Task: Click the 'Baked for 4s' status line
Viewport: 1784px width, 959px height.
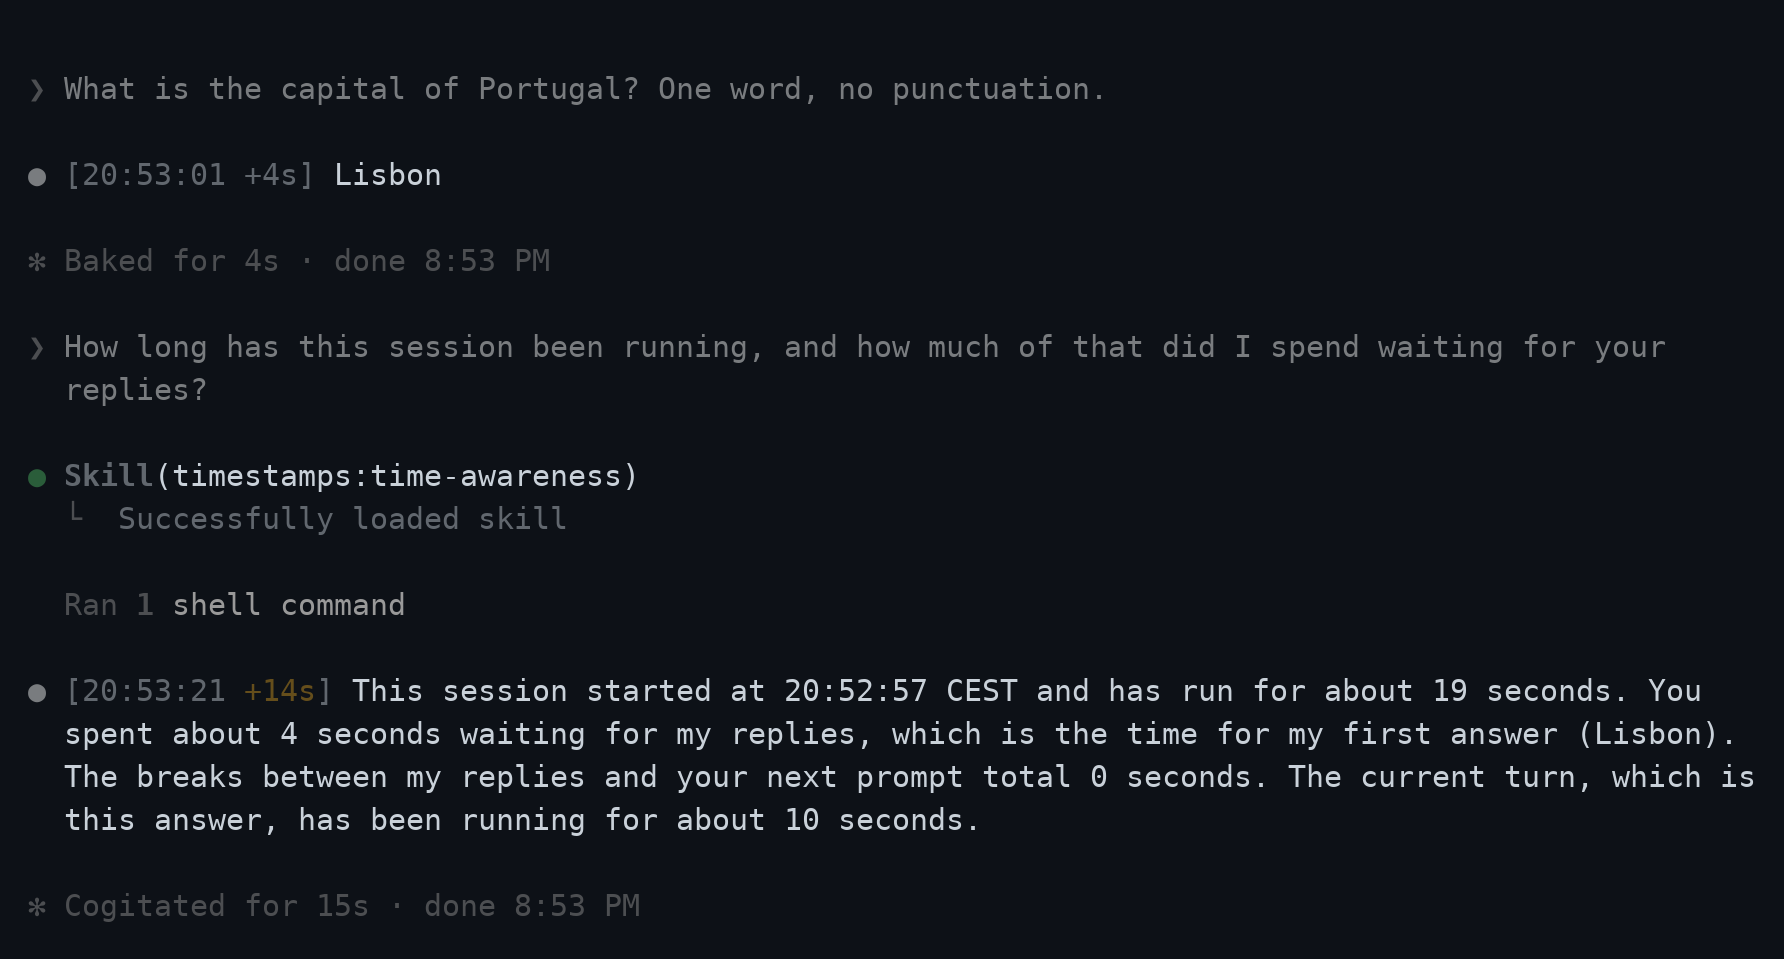Action: pyautogui.click(x=307, y=261)
